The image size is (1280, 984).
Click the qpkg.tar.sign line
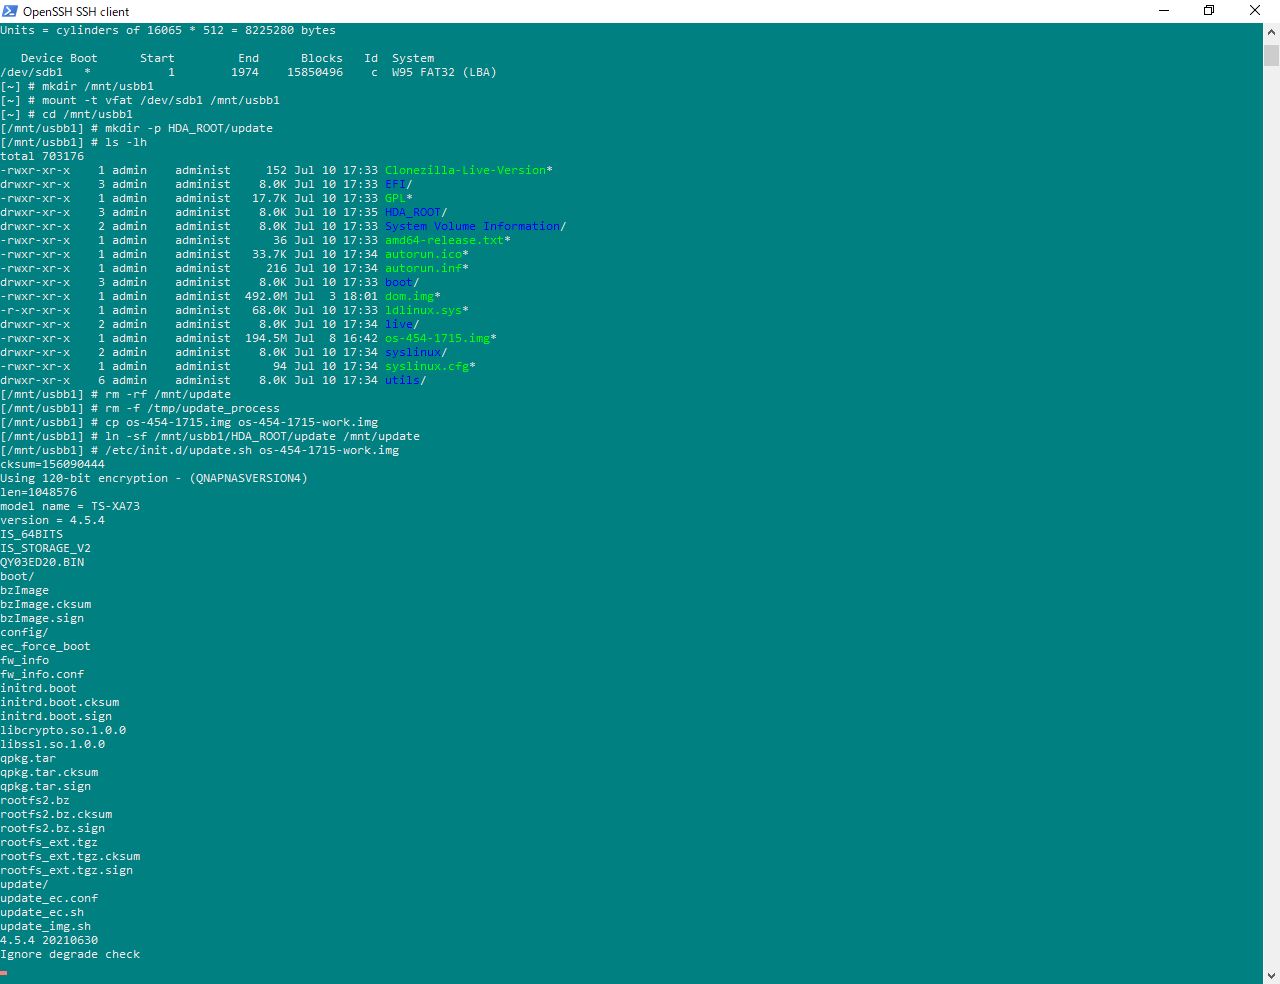click(x=45, y=786)
